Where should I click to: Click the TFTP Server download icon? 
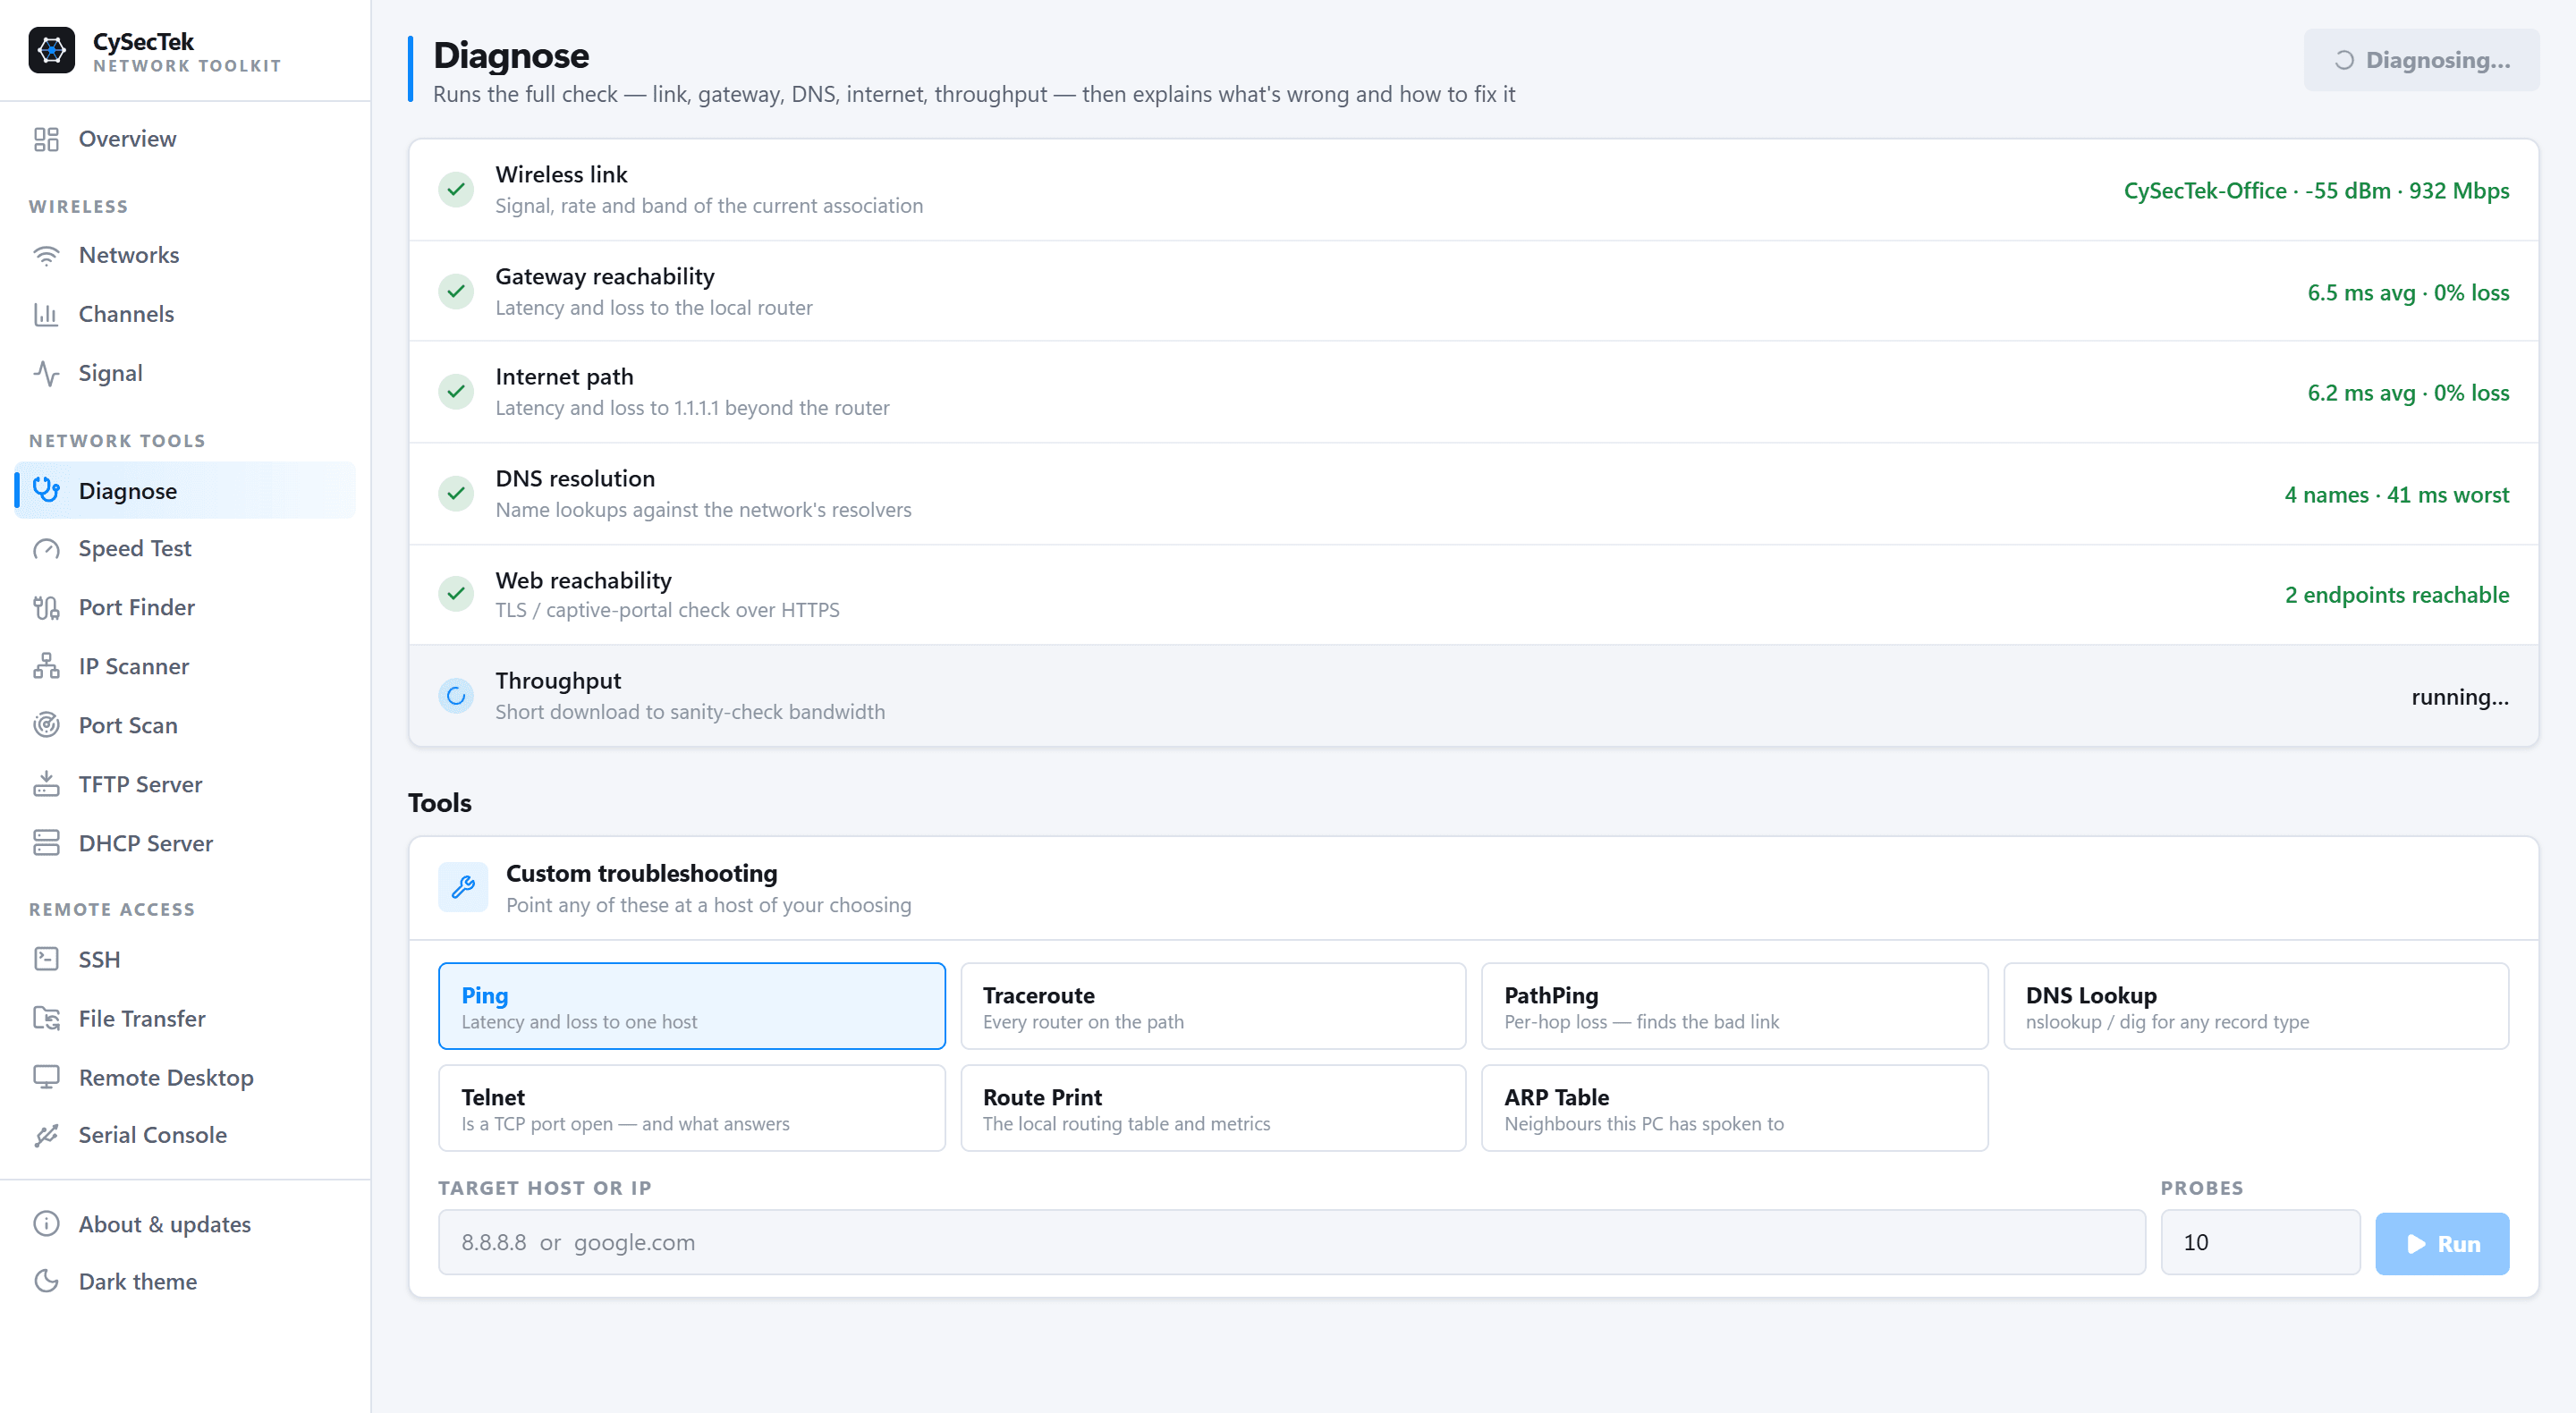pyautogui.click(x=46, y=784)
